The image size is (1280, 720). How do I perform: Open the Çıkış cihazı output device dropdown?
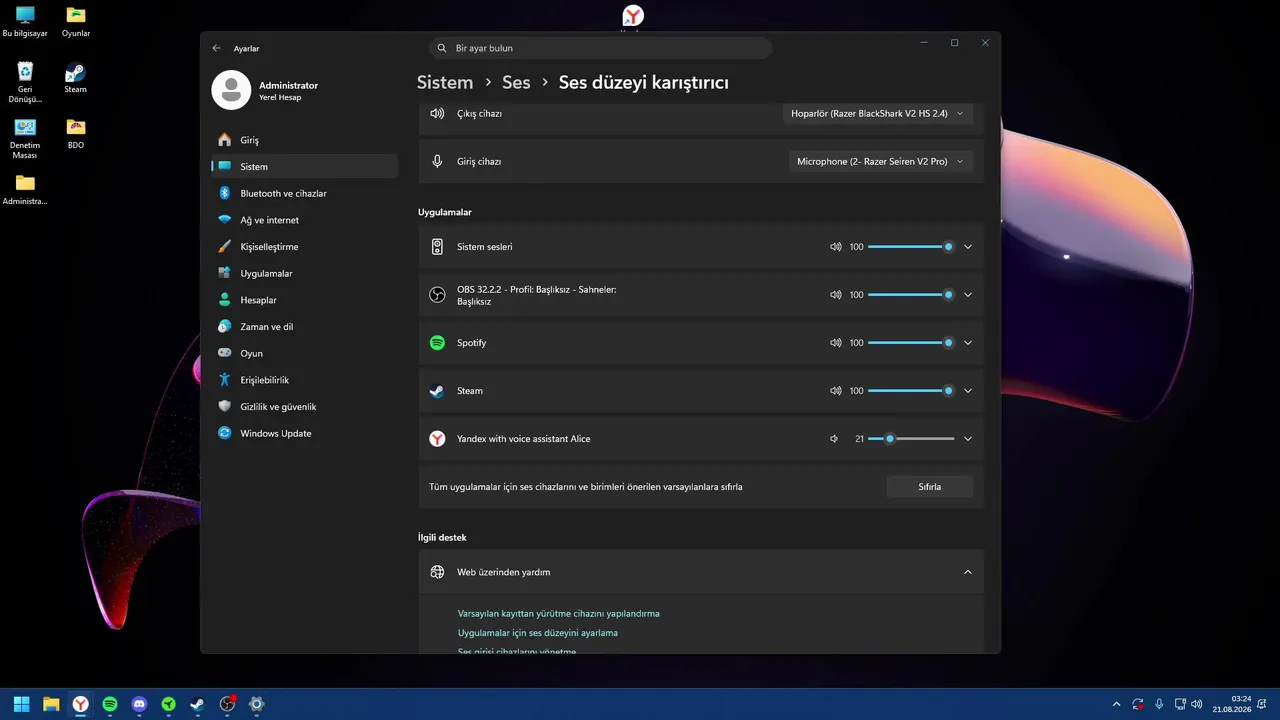[x=880, y=114]
